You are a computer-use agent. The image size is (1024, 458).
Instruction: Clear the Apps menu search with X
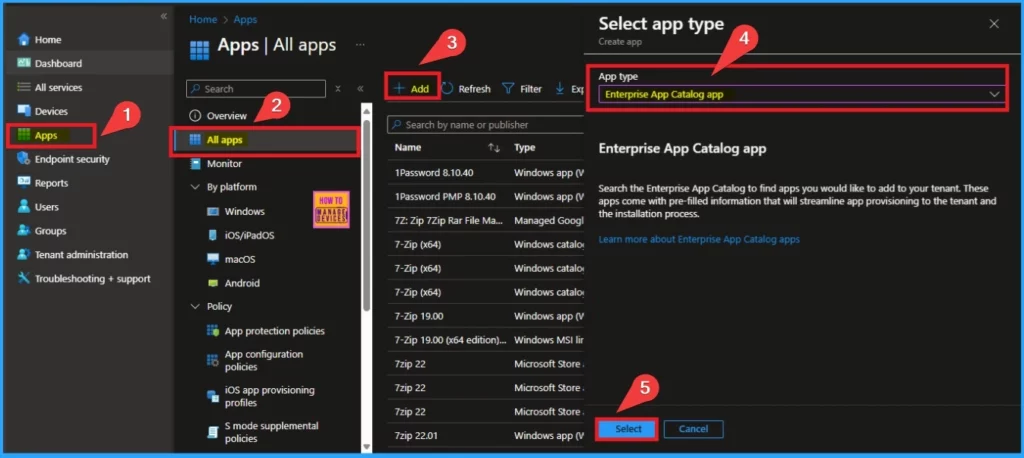pyautogui.click(x=338, y=89)
